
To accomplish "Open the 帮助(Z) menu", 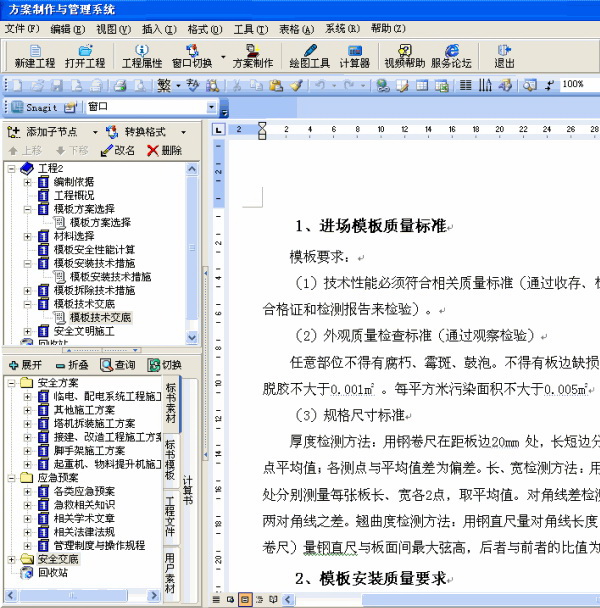I will 388,29.
